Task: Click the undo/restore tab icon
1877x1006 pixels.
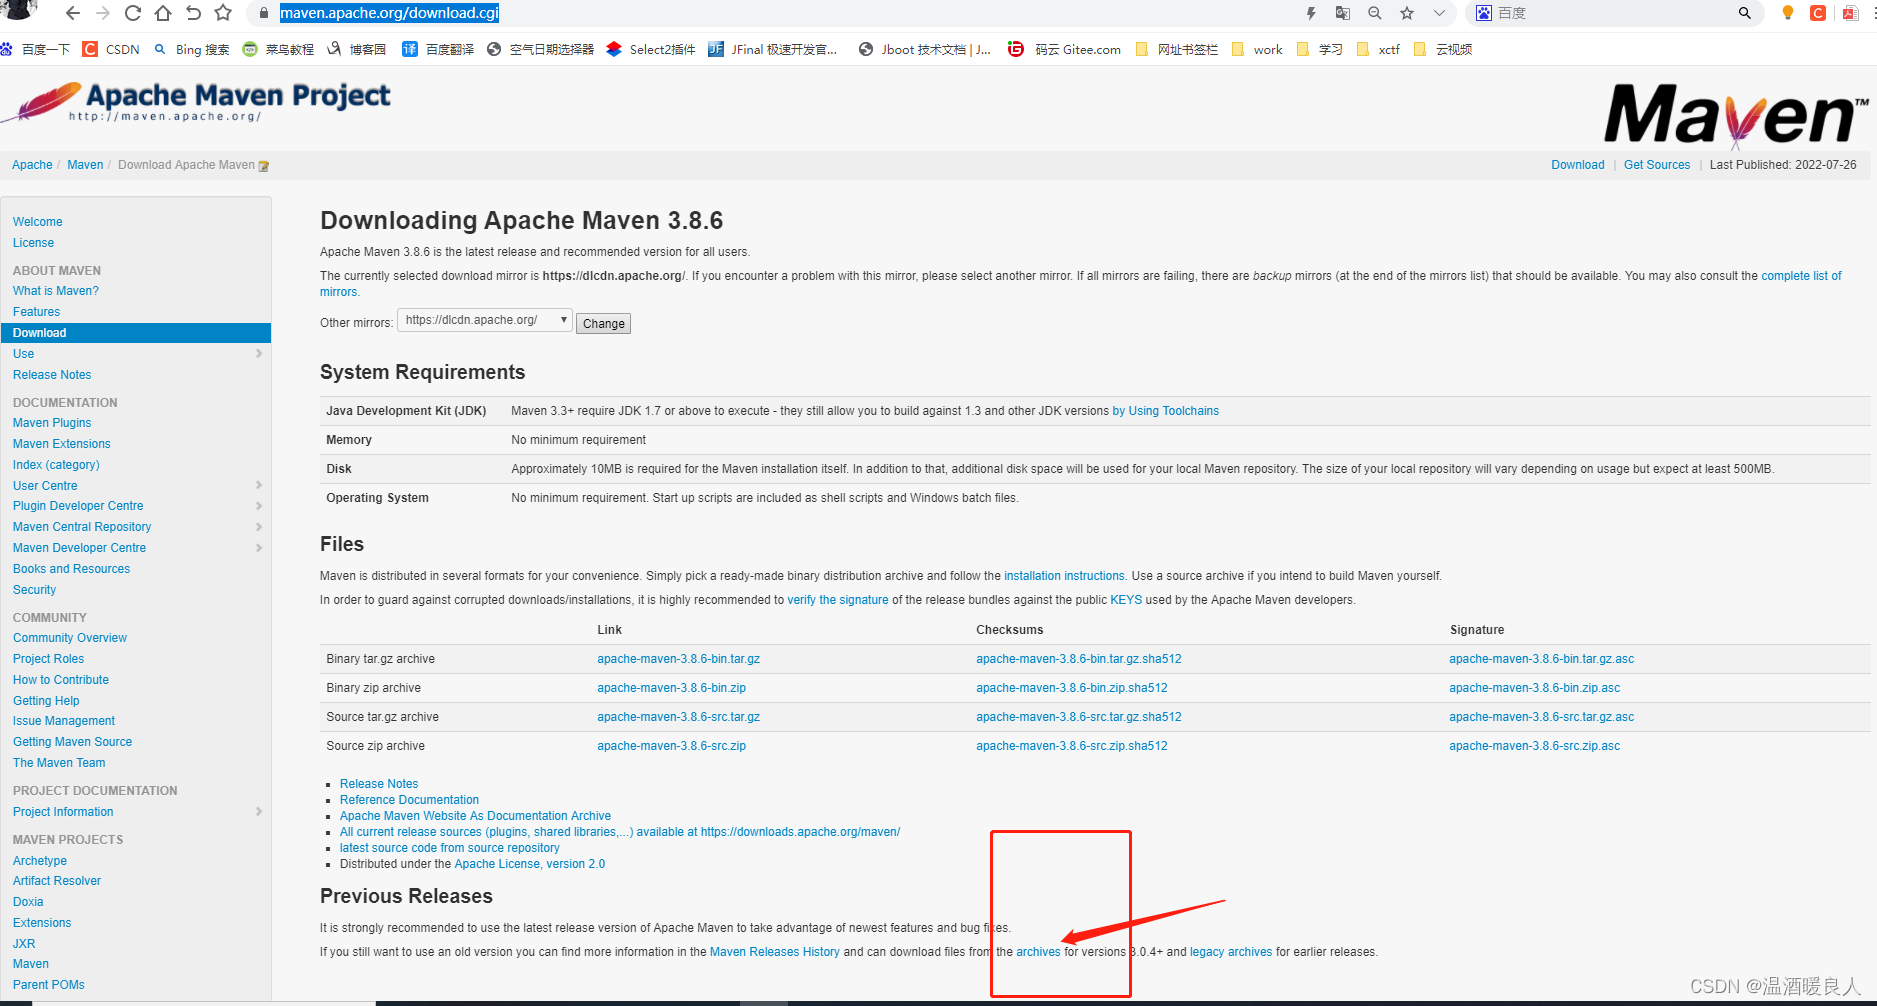Action: coord(193,13)
